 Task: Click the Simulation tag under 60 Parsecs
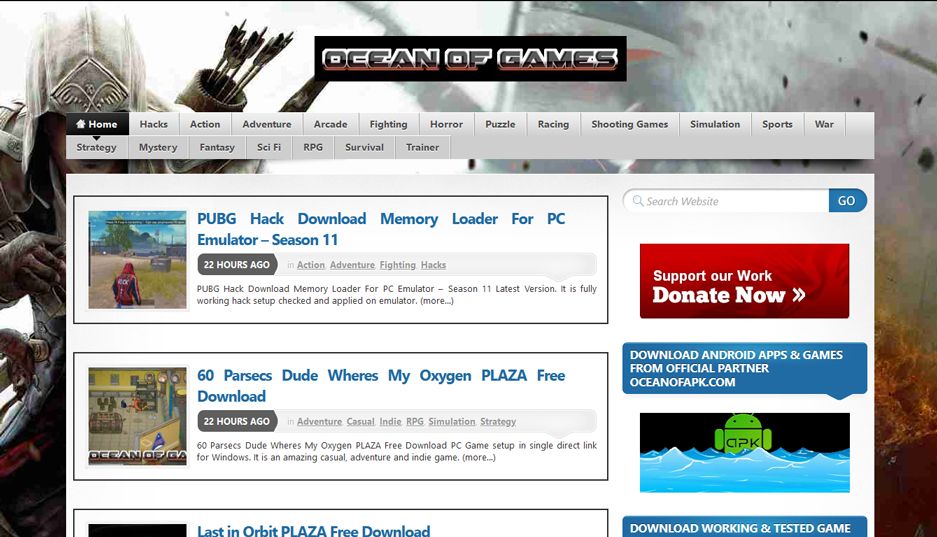[x=452, y=421]
